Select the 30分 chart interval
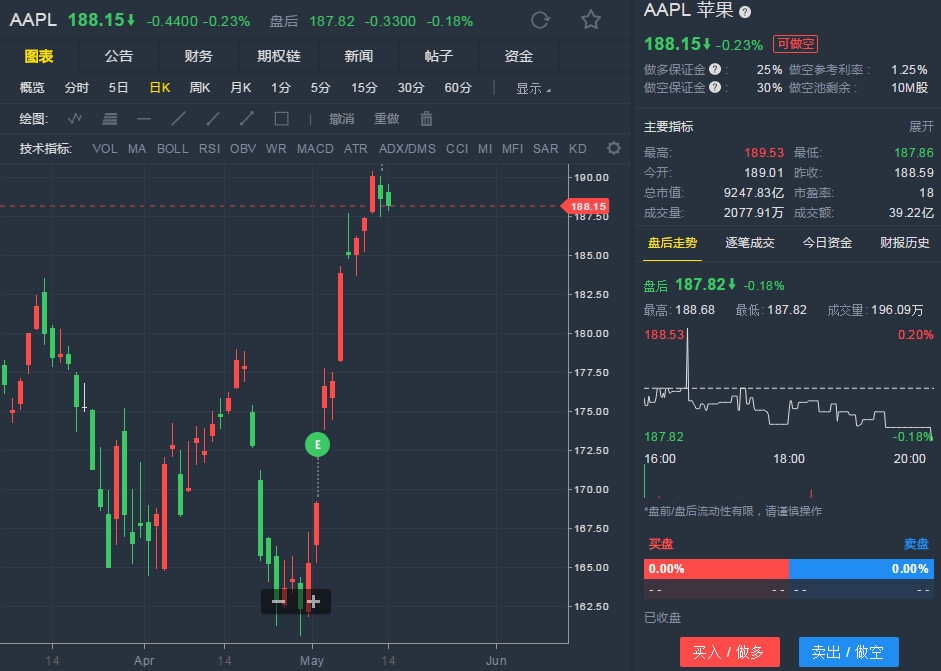The image size is (941, 671). tap(411, 88)
